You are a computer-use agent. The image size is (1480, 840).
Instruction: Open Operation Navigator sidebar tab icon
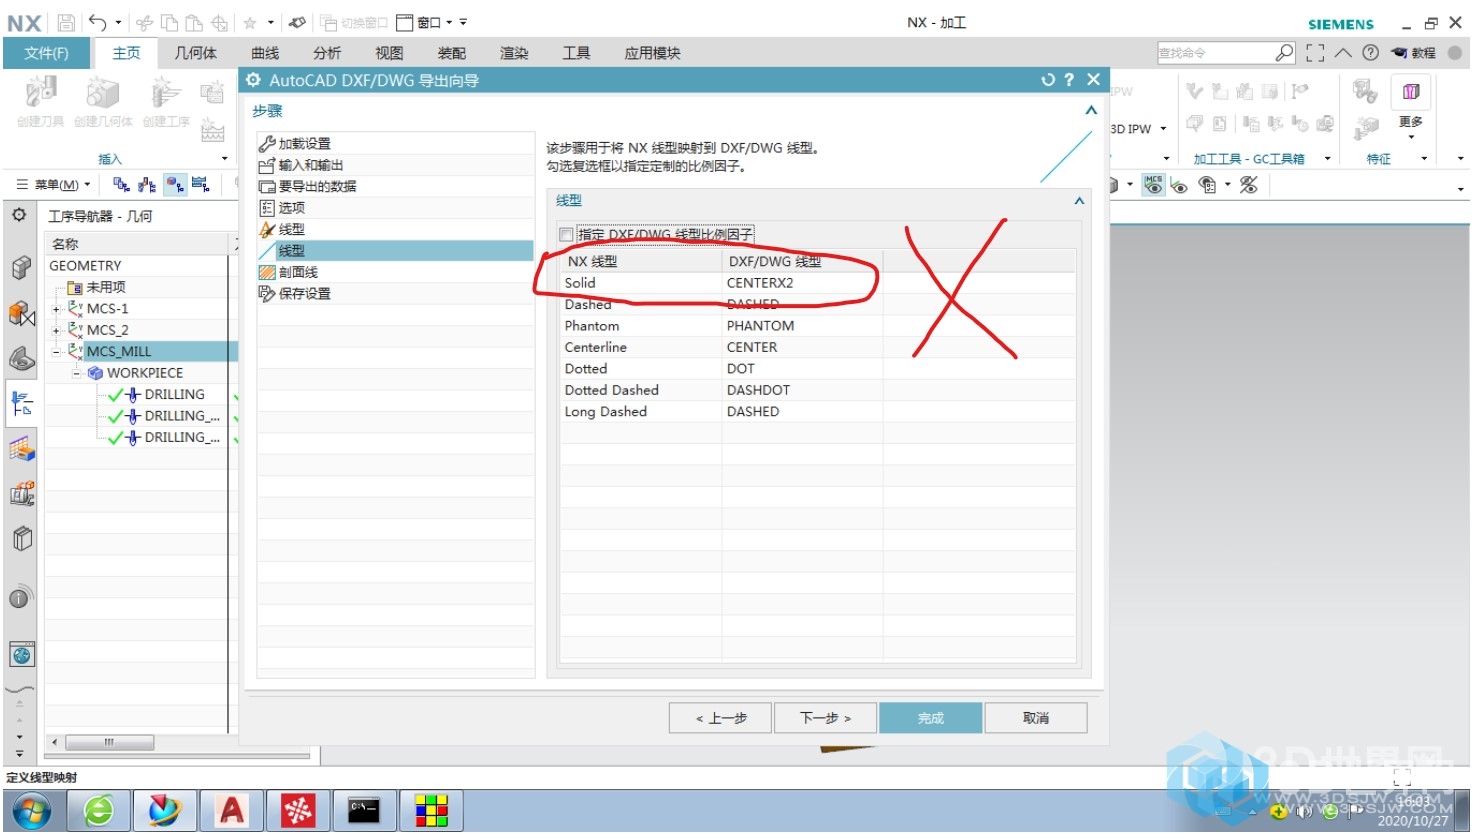pyautogui.click(x=22, y=403)
